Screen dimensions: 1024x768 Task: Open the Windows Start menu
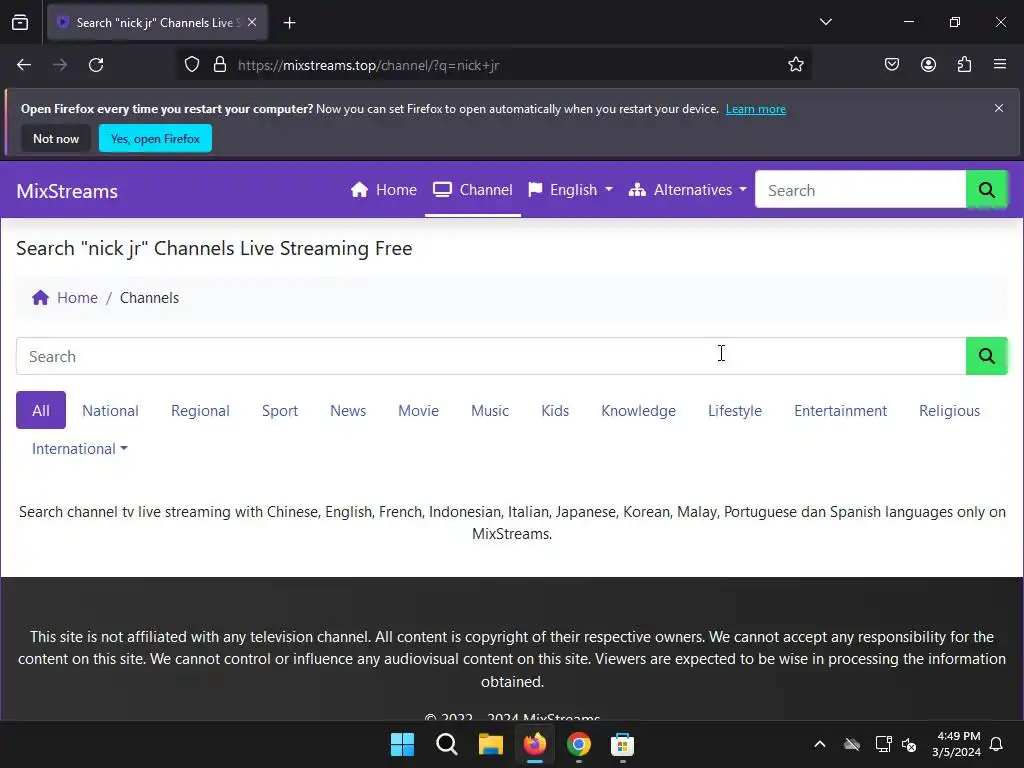tap(402, 744)
